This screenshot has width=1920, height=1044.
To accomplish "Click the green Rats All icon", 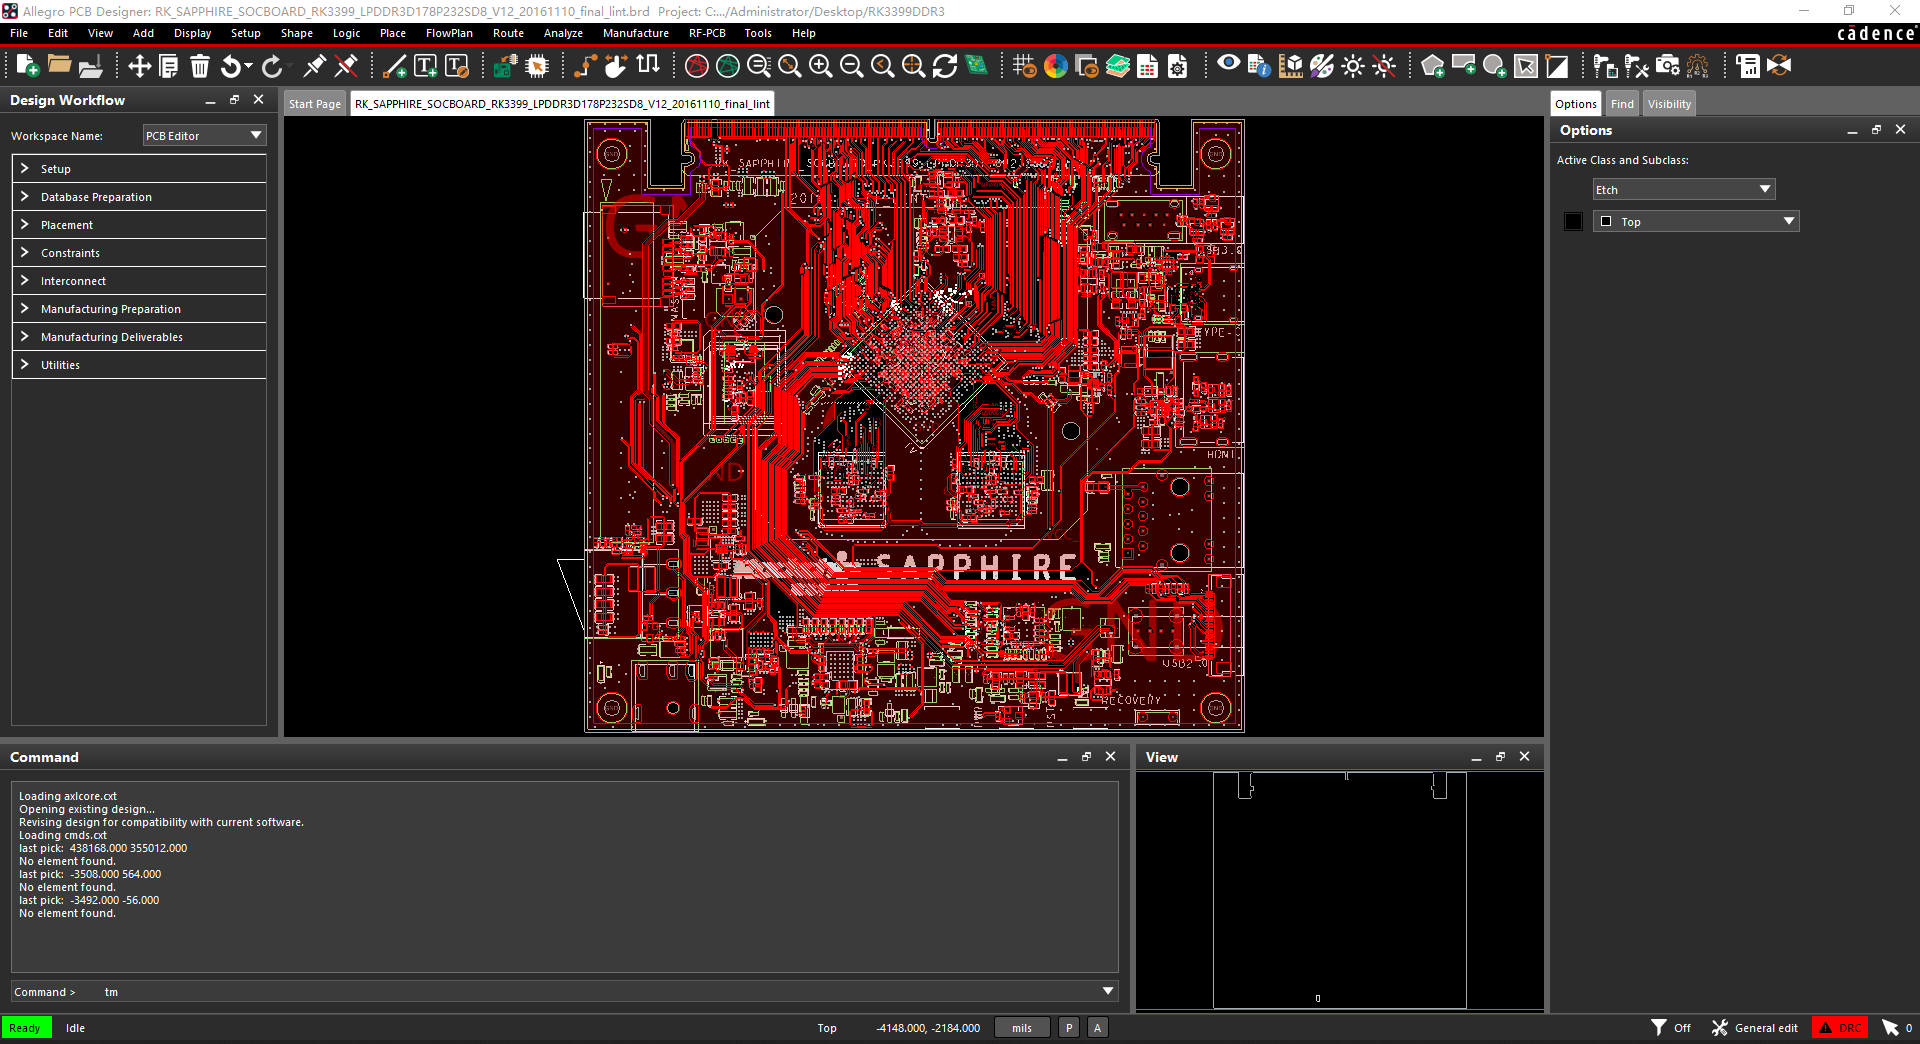I will 728,66.
